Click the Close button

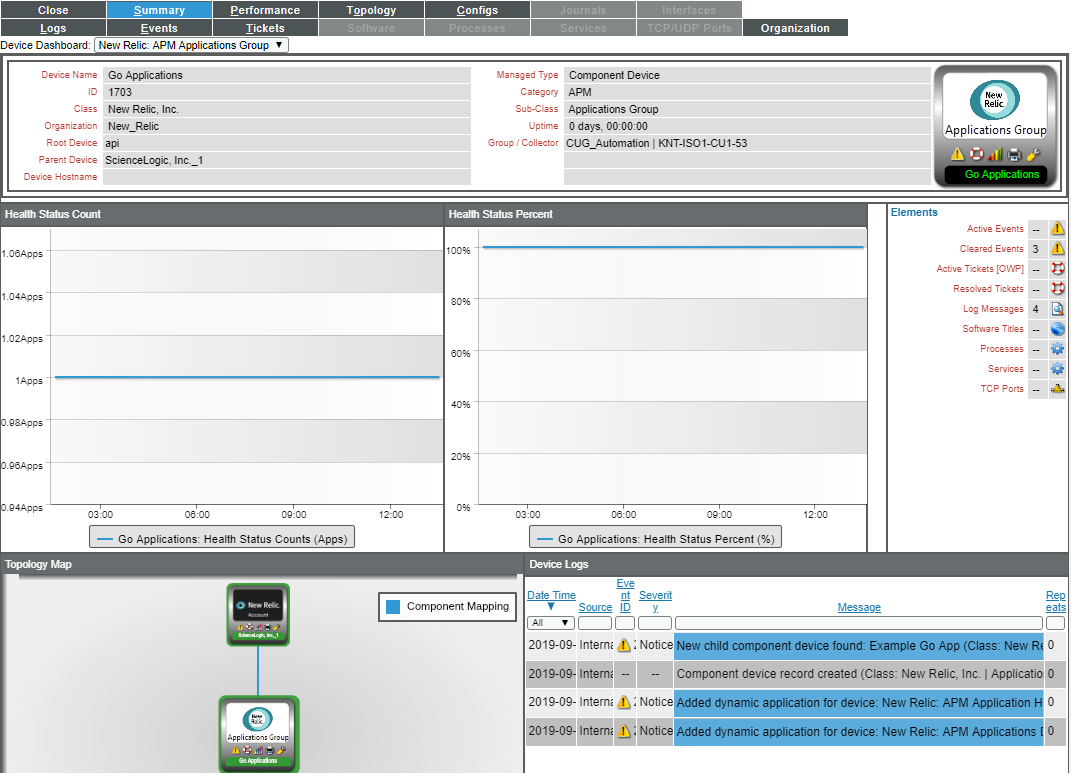[53, 10]
